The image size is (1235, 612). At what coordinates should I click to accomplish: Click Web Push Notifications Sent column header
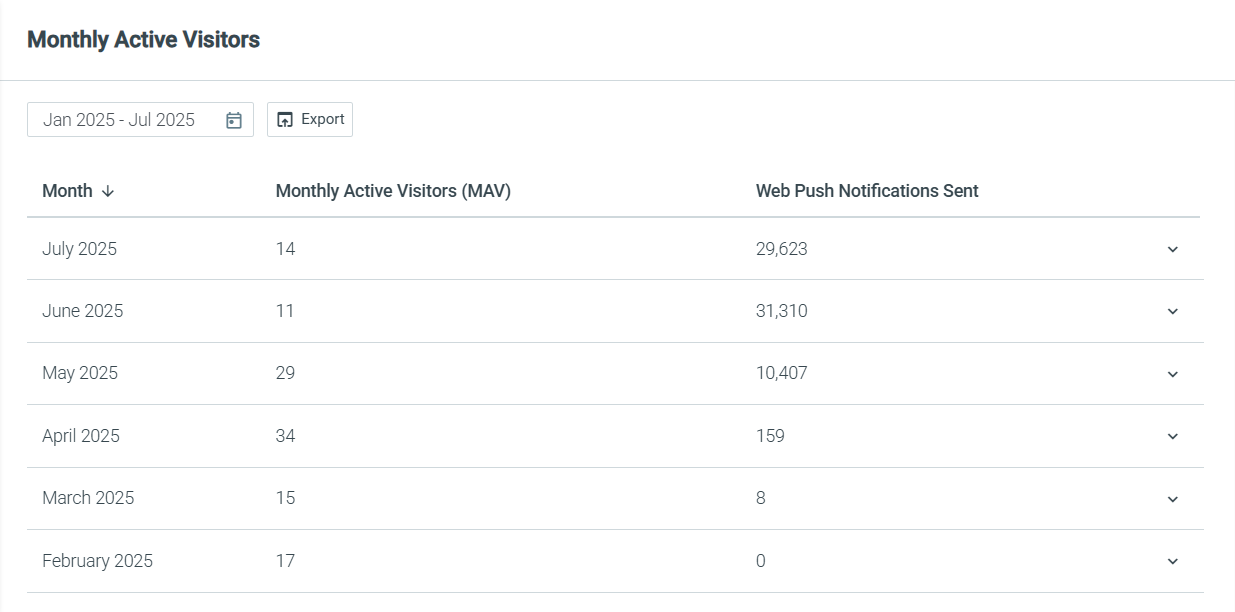tap(867, 191)
